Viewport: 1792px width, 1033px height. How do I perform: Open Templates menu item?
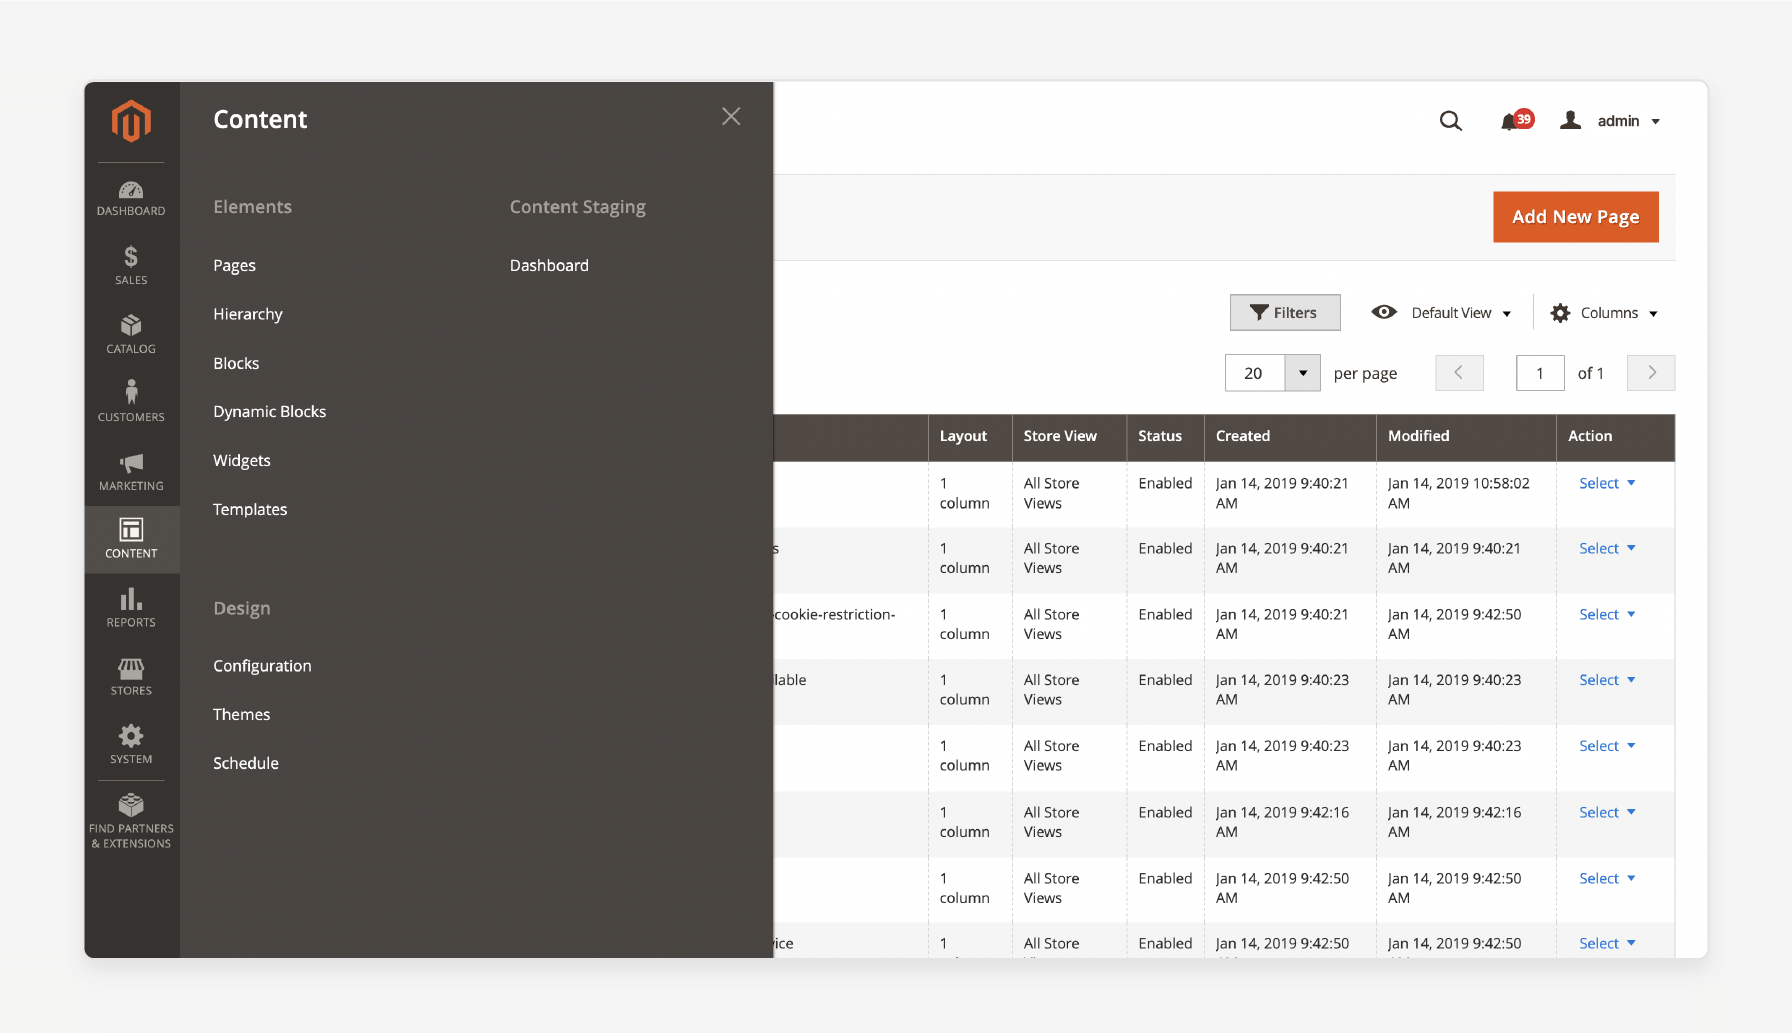click(x=250, y=509)
